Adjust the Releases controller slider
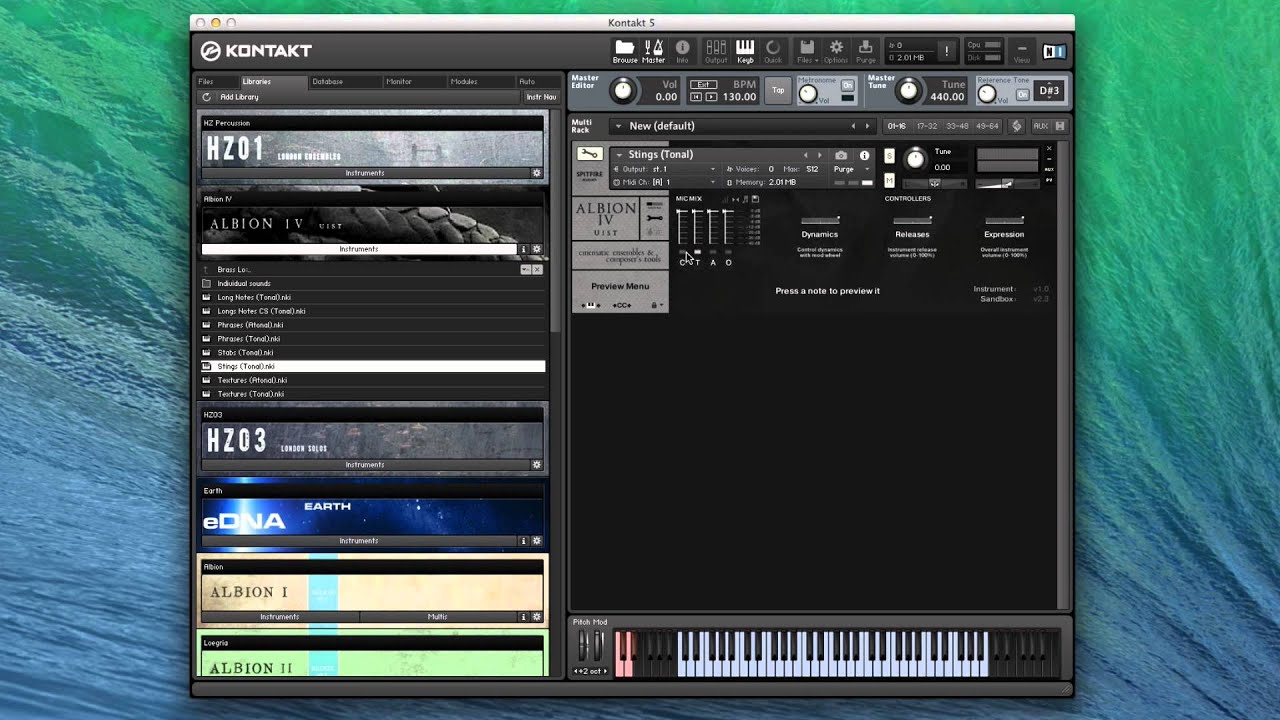1280x720 pixels. pyautogui.click(x=912, y=220)
